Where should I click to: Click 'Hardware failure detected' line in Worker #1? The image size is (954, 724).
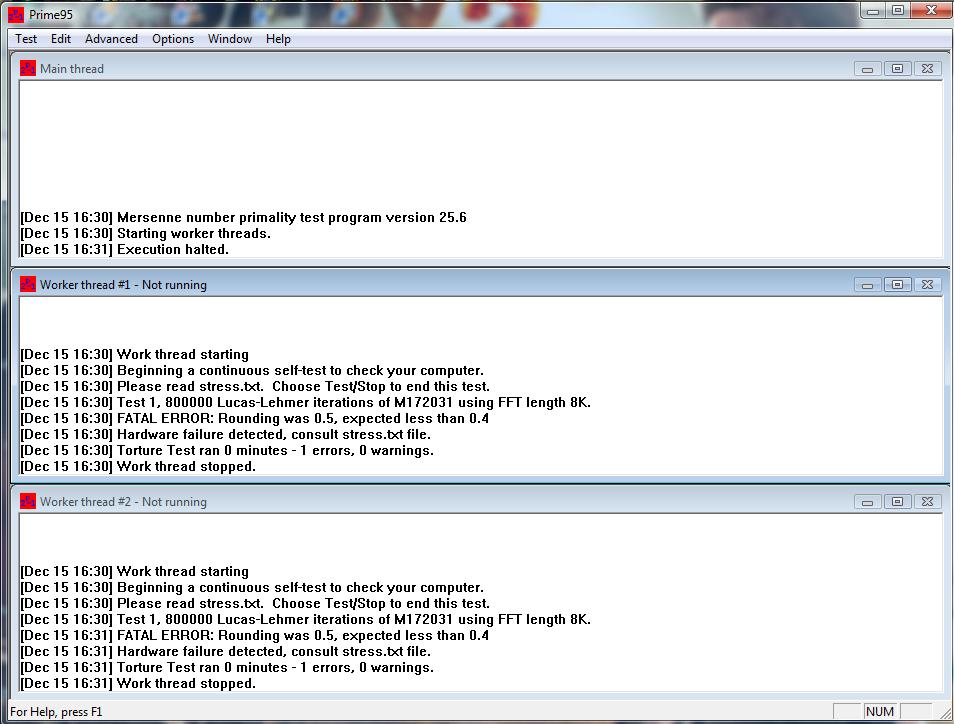coord(226,434)
